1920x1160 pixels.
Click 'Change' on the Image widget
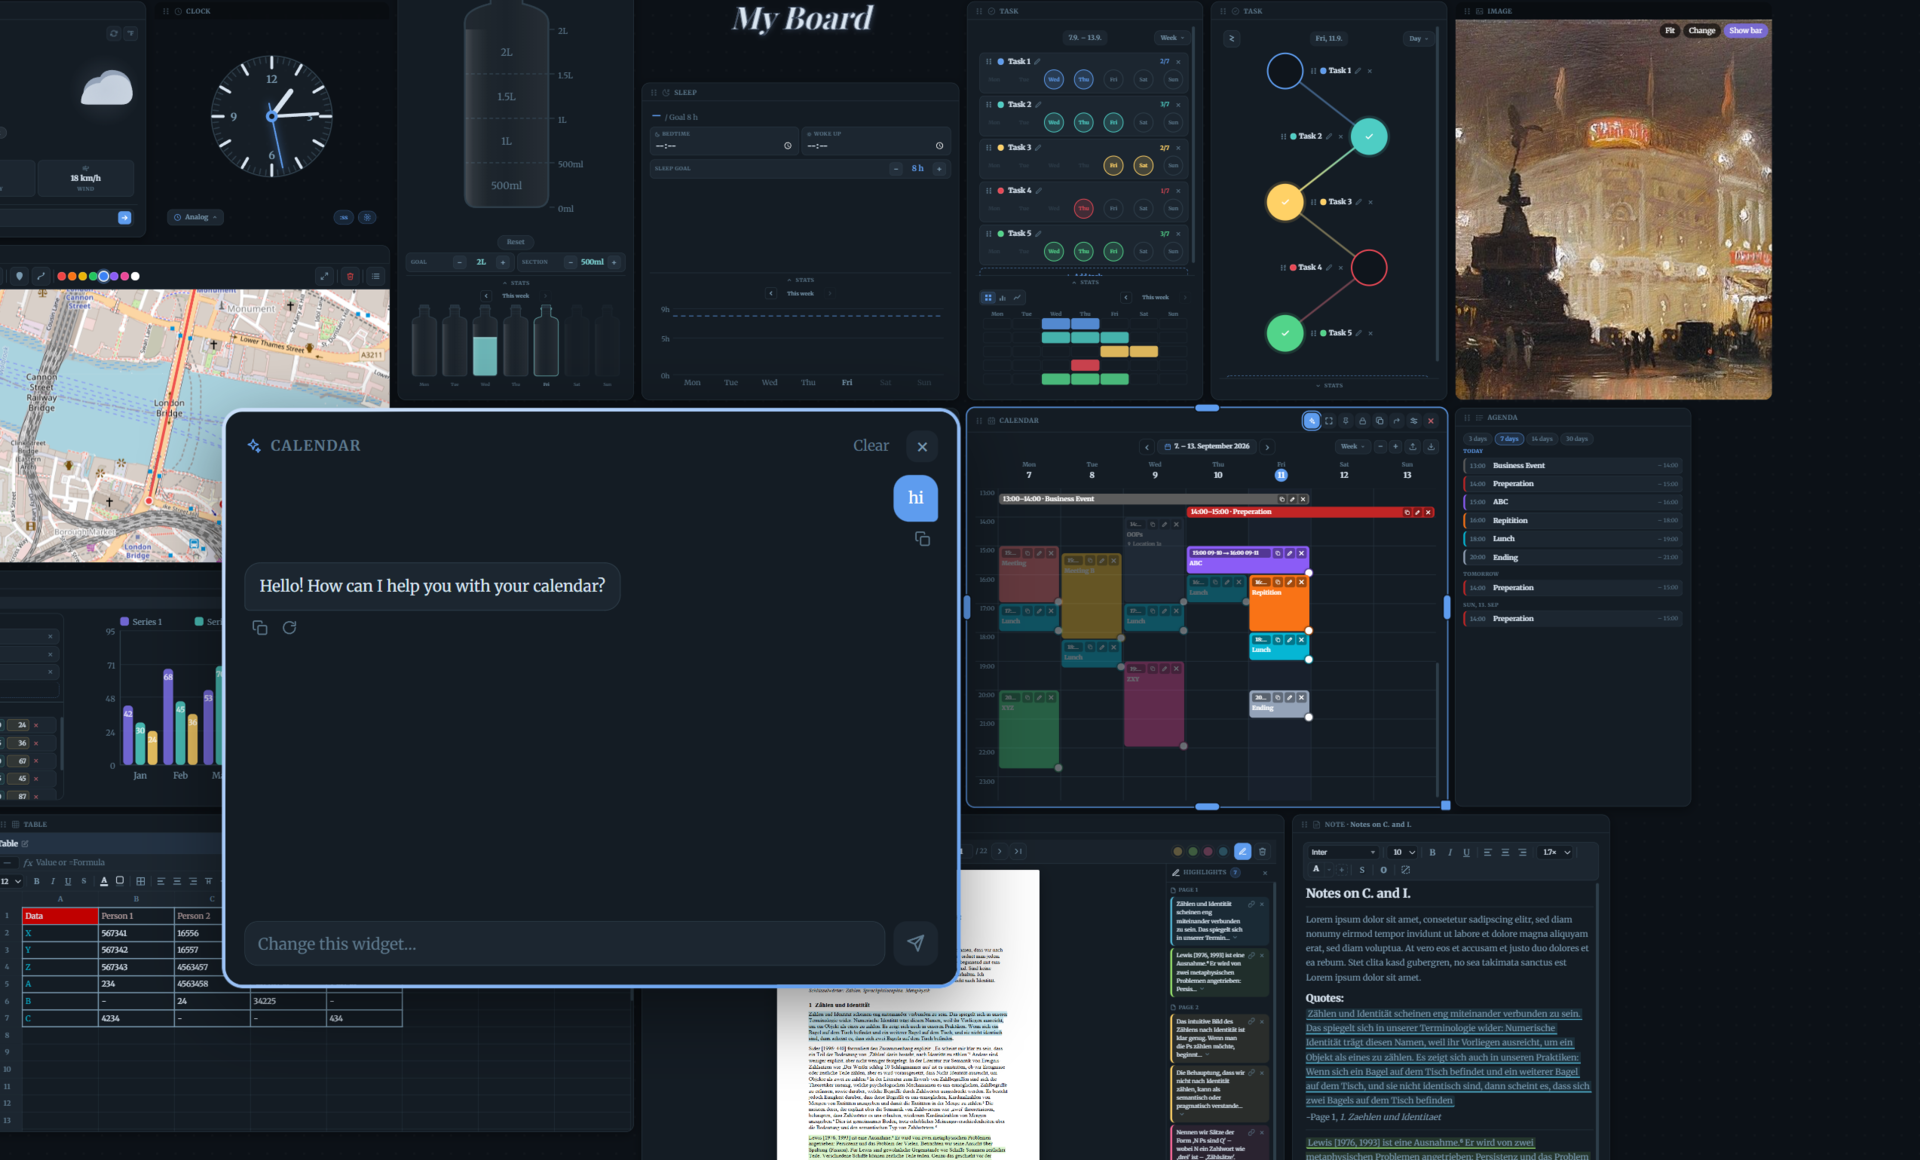click(1701, 30)
